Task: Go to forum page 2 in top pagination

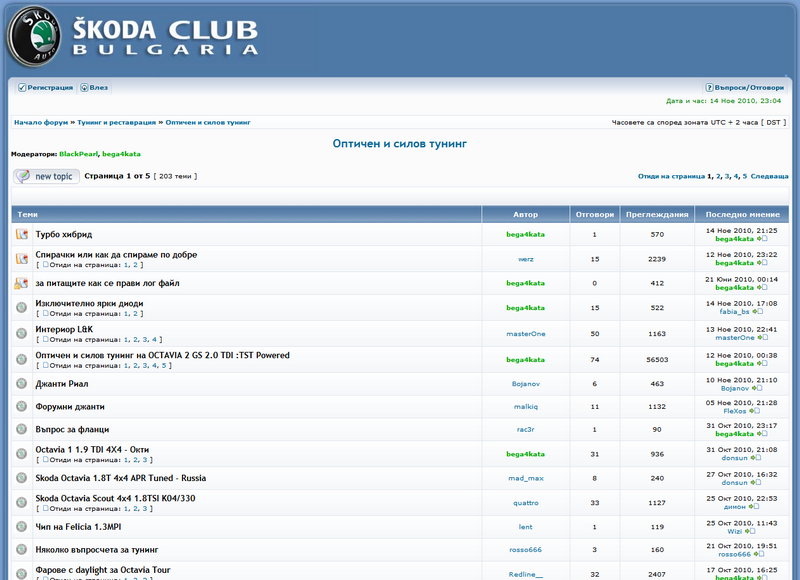Action: [718, 176]
